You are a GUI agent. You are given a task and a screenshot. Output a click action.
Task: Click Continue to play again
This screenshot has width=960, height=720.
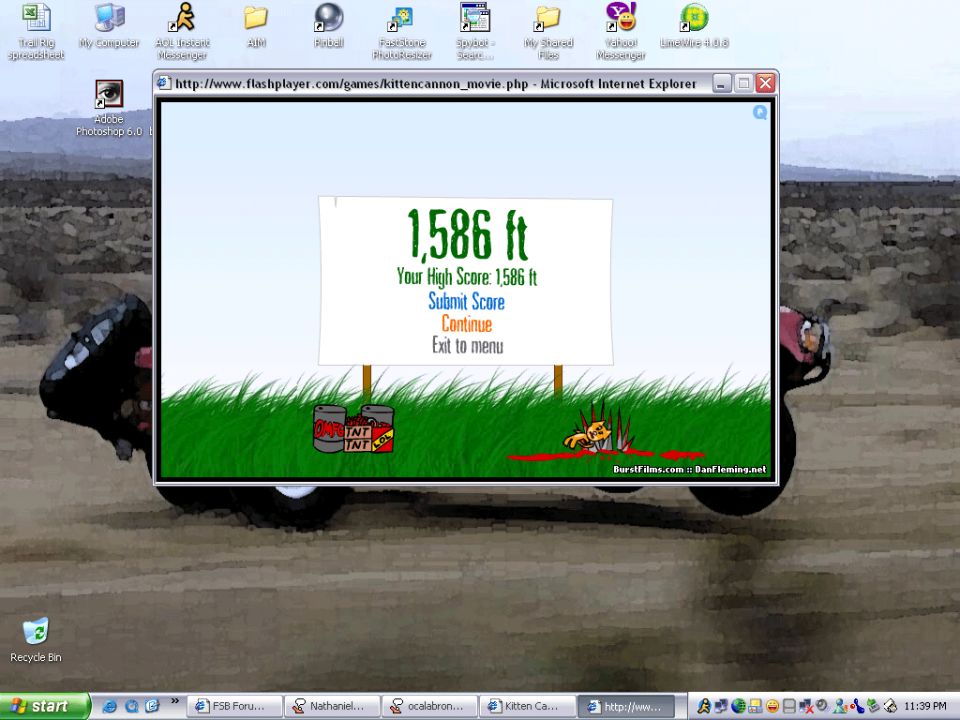click(467, 324)
